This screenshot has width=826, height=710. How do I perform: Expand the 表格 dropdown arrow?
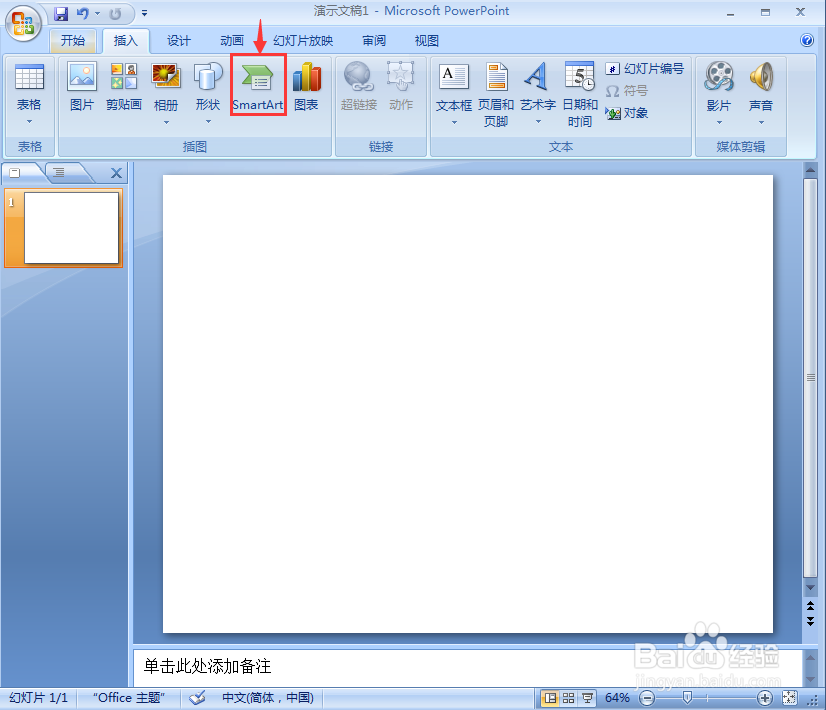coord(30,122)
